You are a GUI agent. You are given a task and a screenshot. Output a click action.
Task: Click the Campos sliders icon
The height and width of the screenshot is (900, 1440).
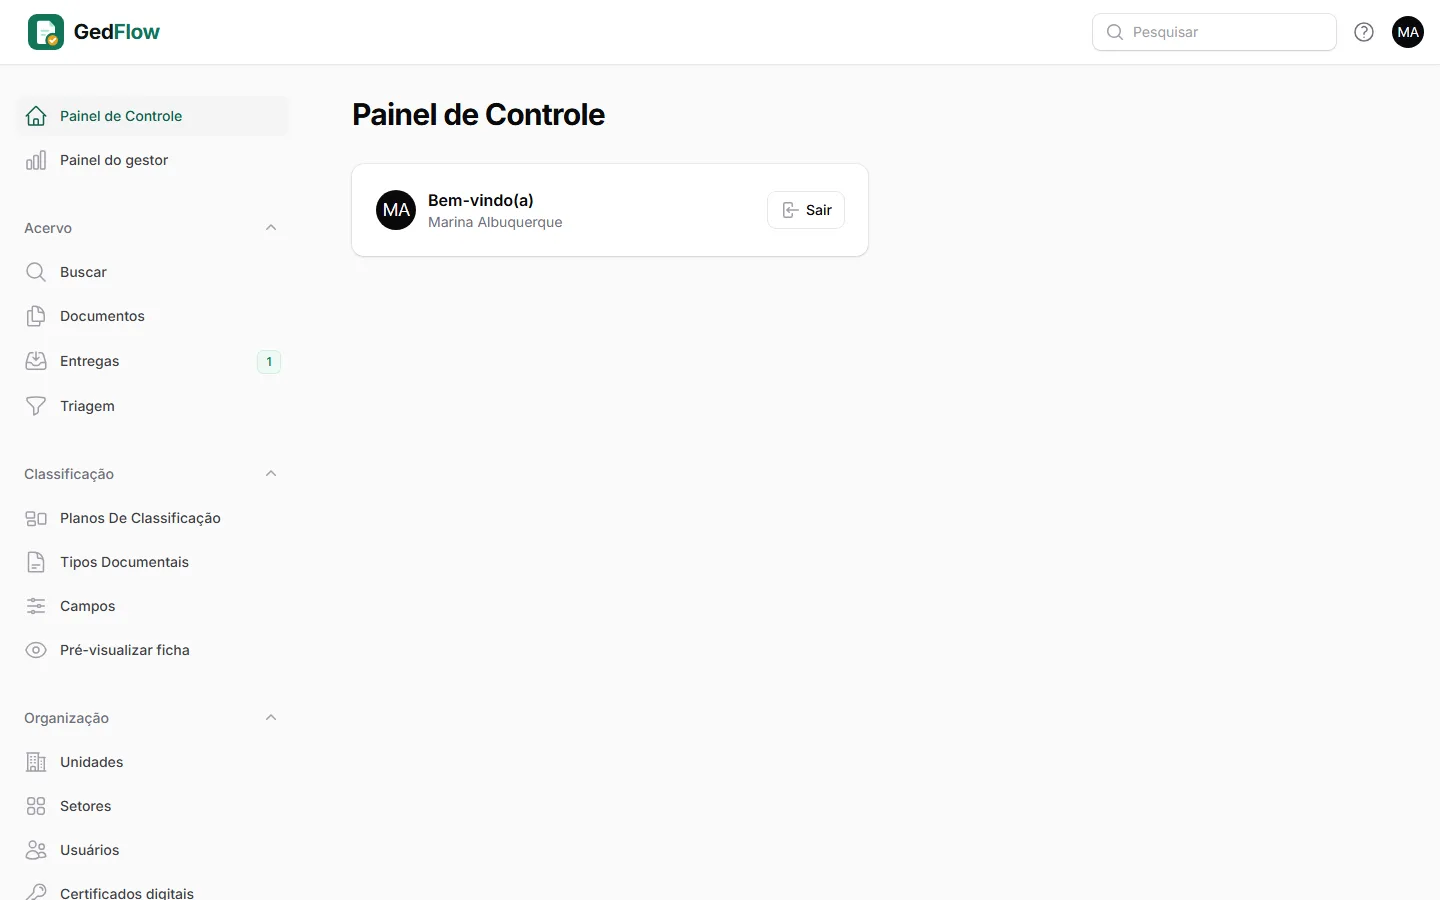coord(36,606)
